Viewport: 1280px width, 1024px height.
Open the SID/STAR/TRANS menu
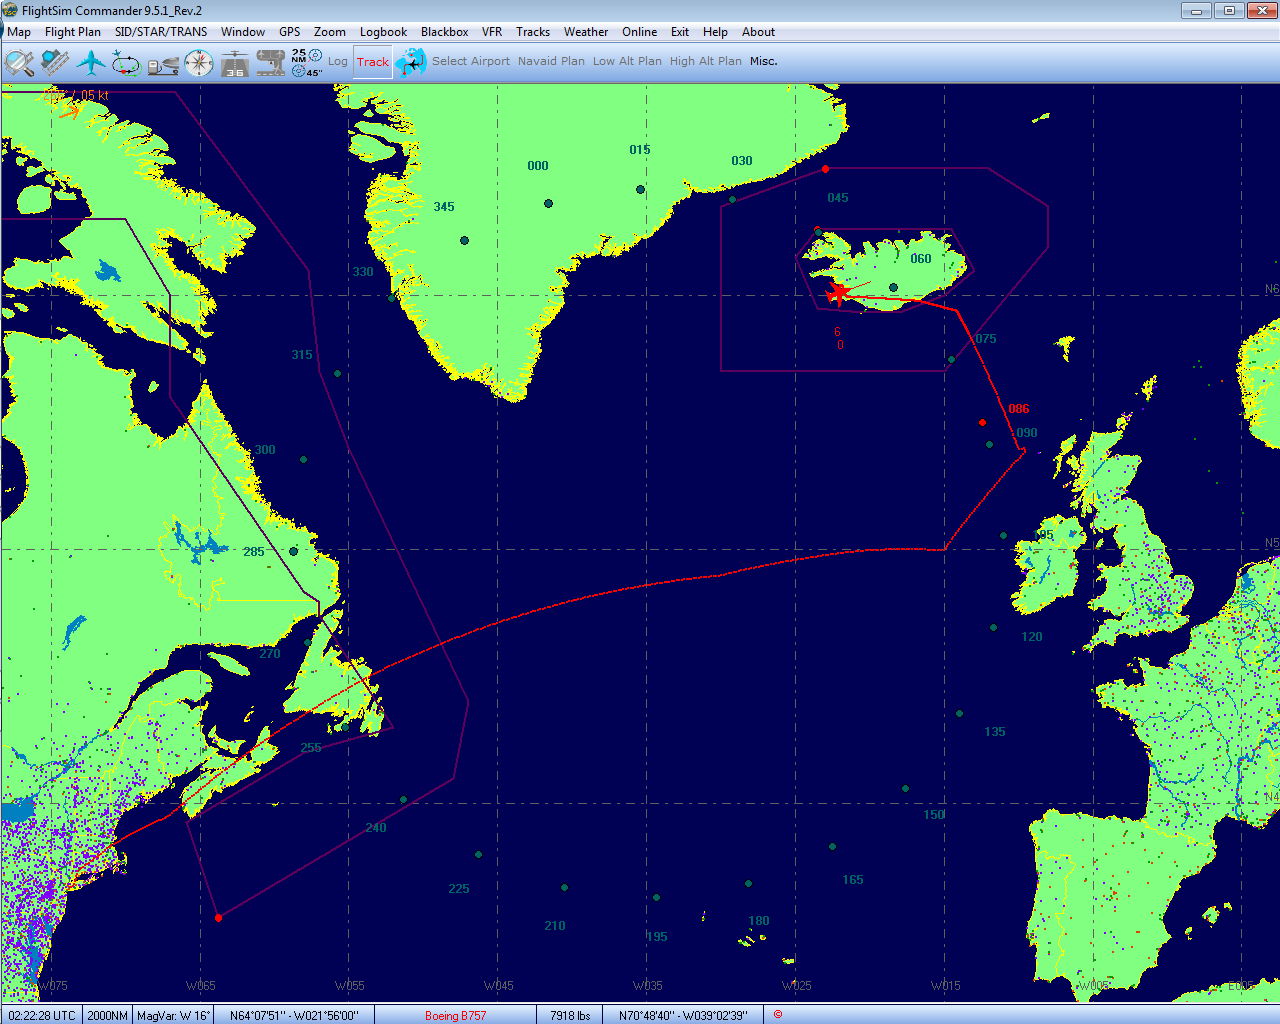pos(161,32)
